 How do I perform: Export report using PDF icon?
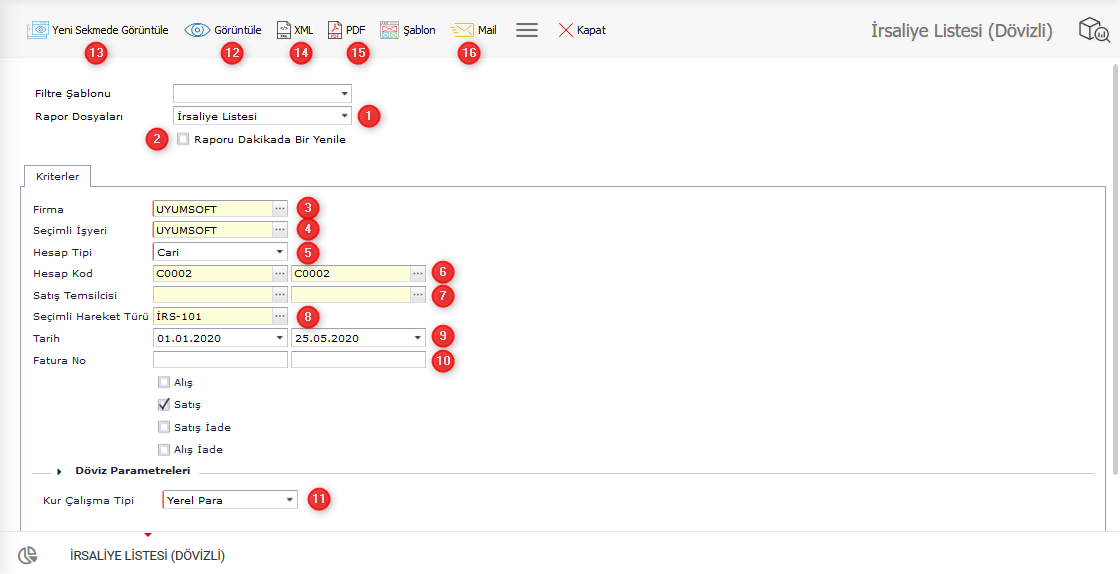336,30
